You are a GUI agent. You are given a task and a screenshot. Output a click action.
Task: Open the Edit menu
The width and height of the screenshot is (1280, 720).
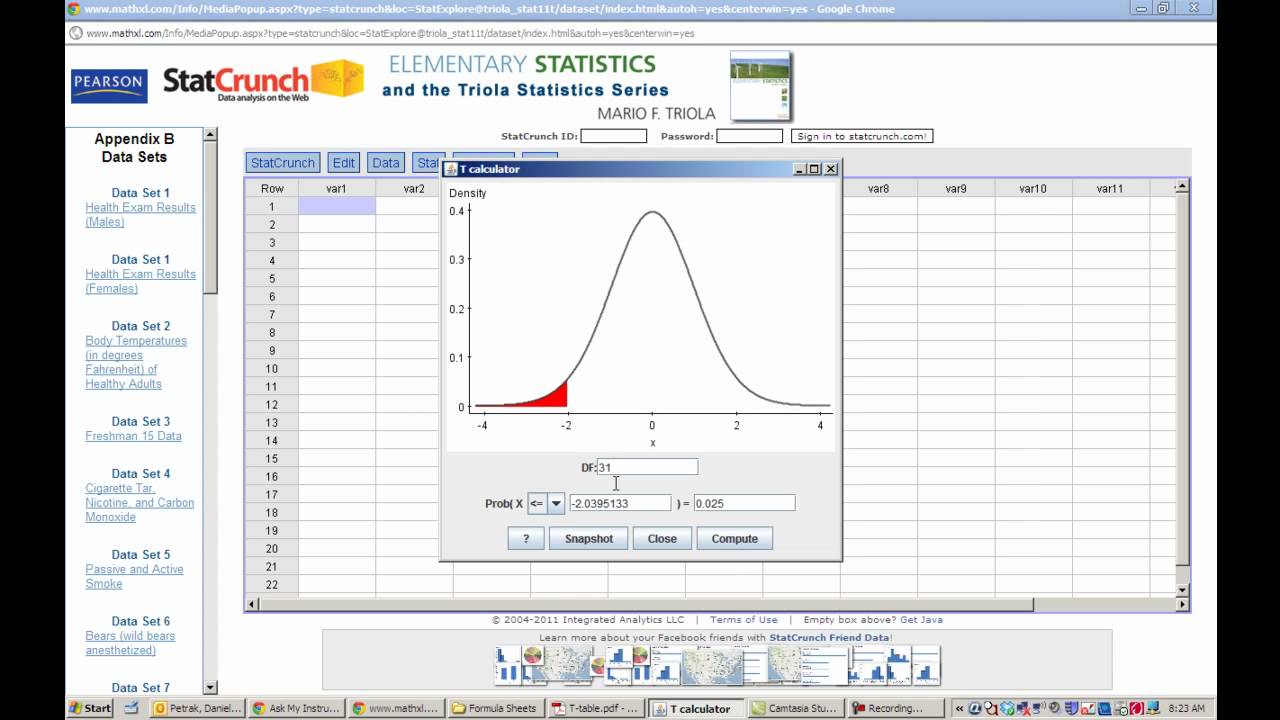(x=344, y=163)
